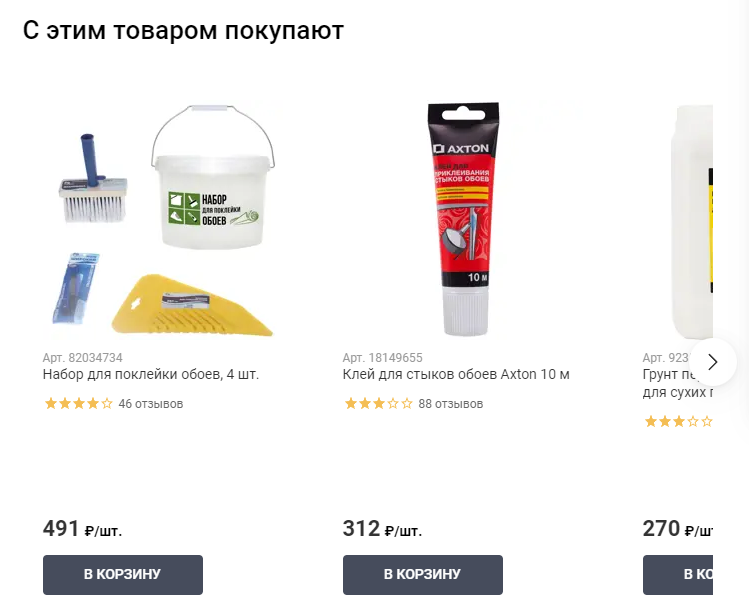Click star rating of wallpaper kit
749x612 pixels.
pyautogui.click(x=78, y=404)
